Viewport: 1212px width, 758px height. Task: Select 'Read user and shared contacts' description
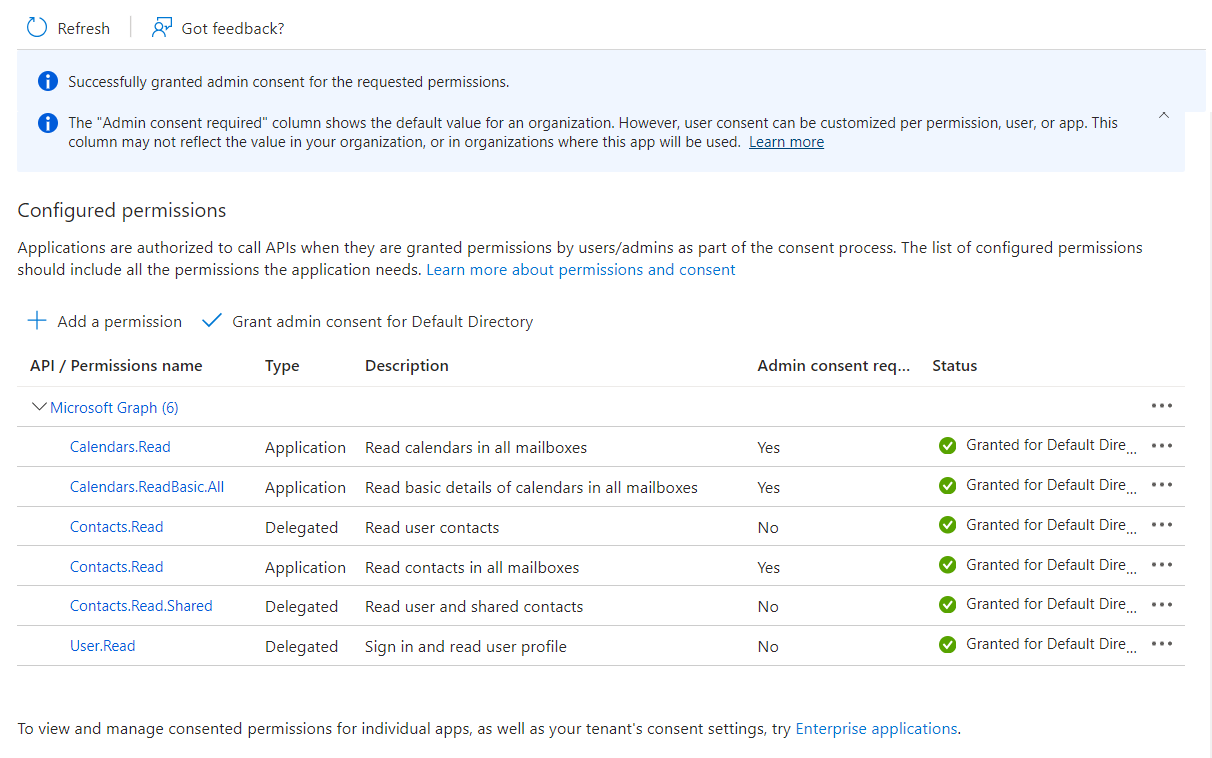474,606
